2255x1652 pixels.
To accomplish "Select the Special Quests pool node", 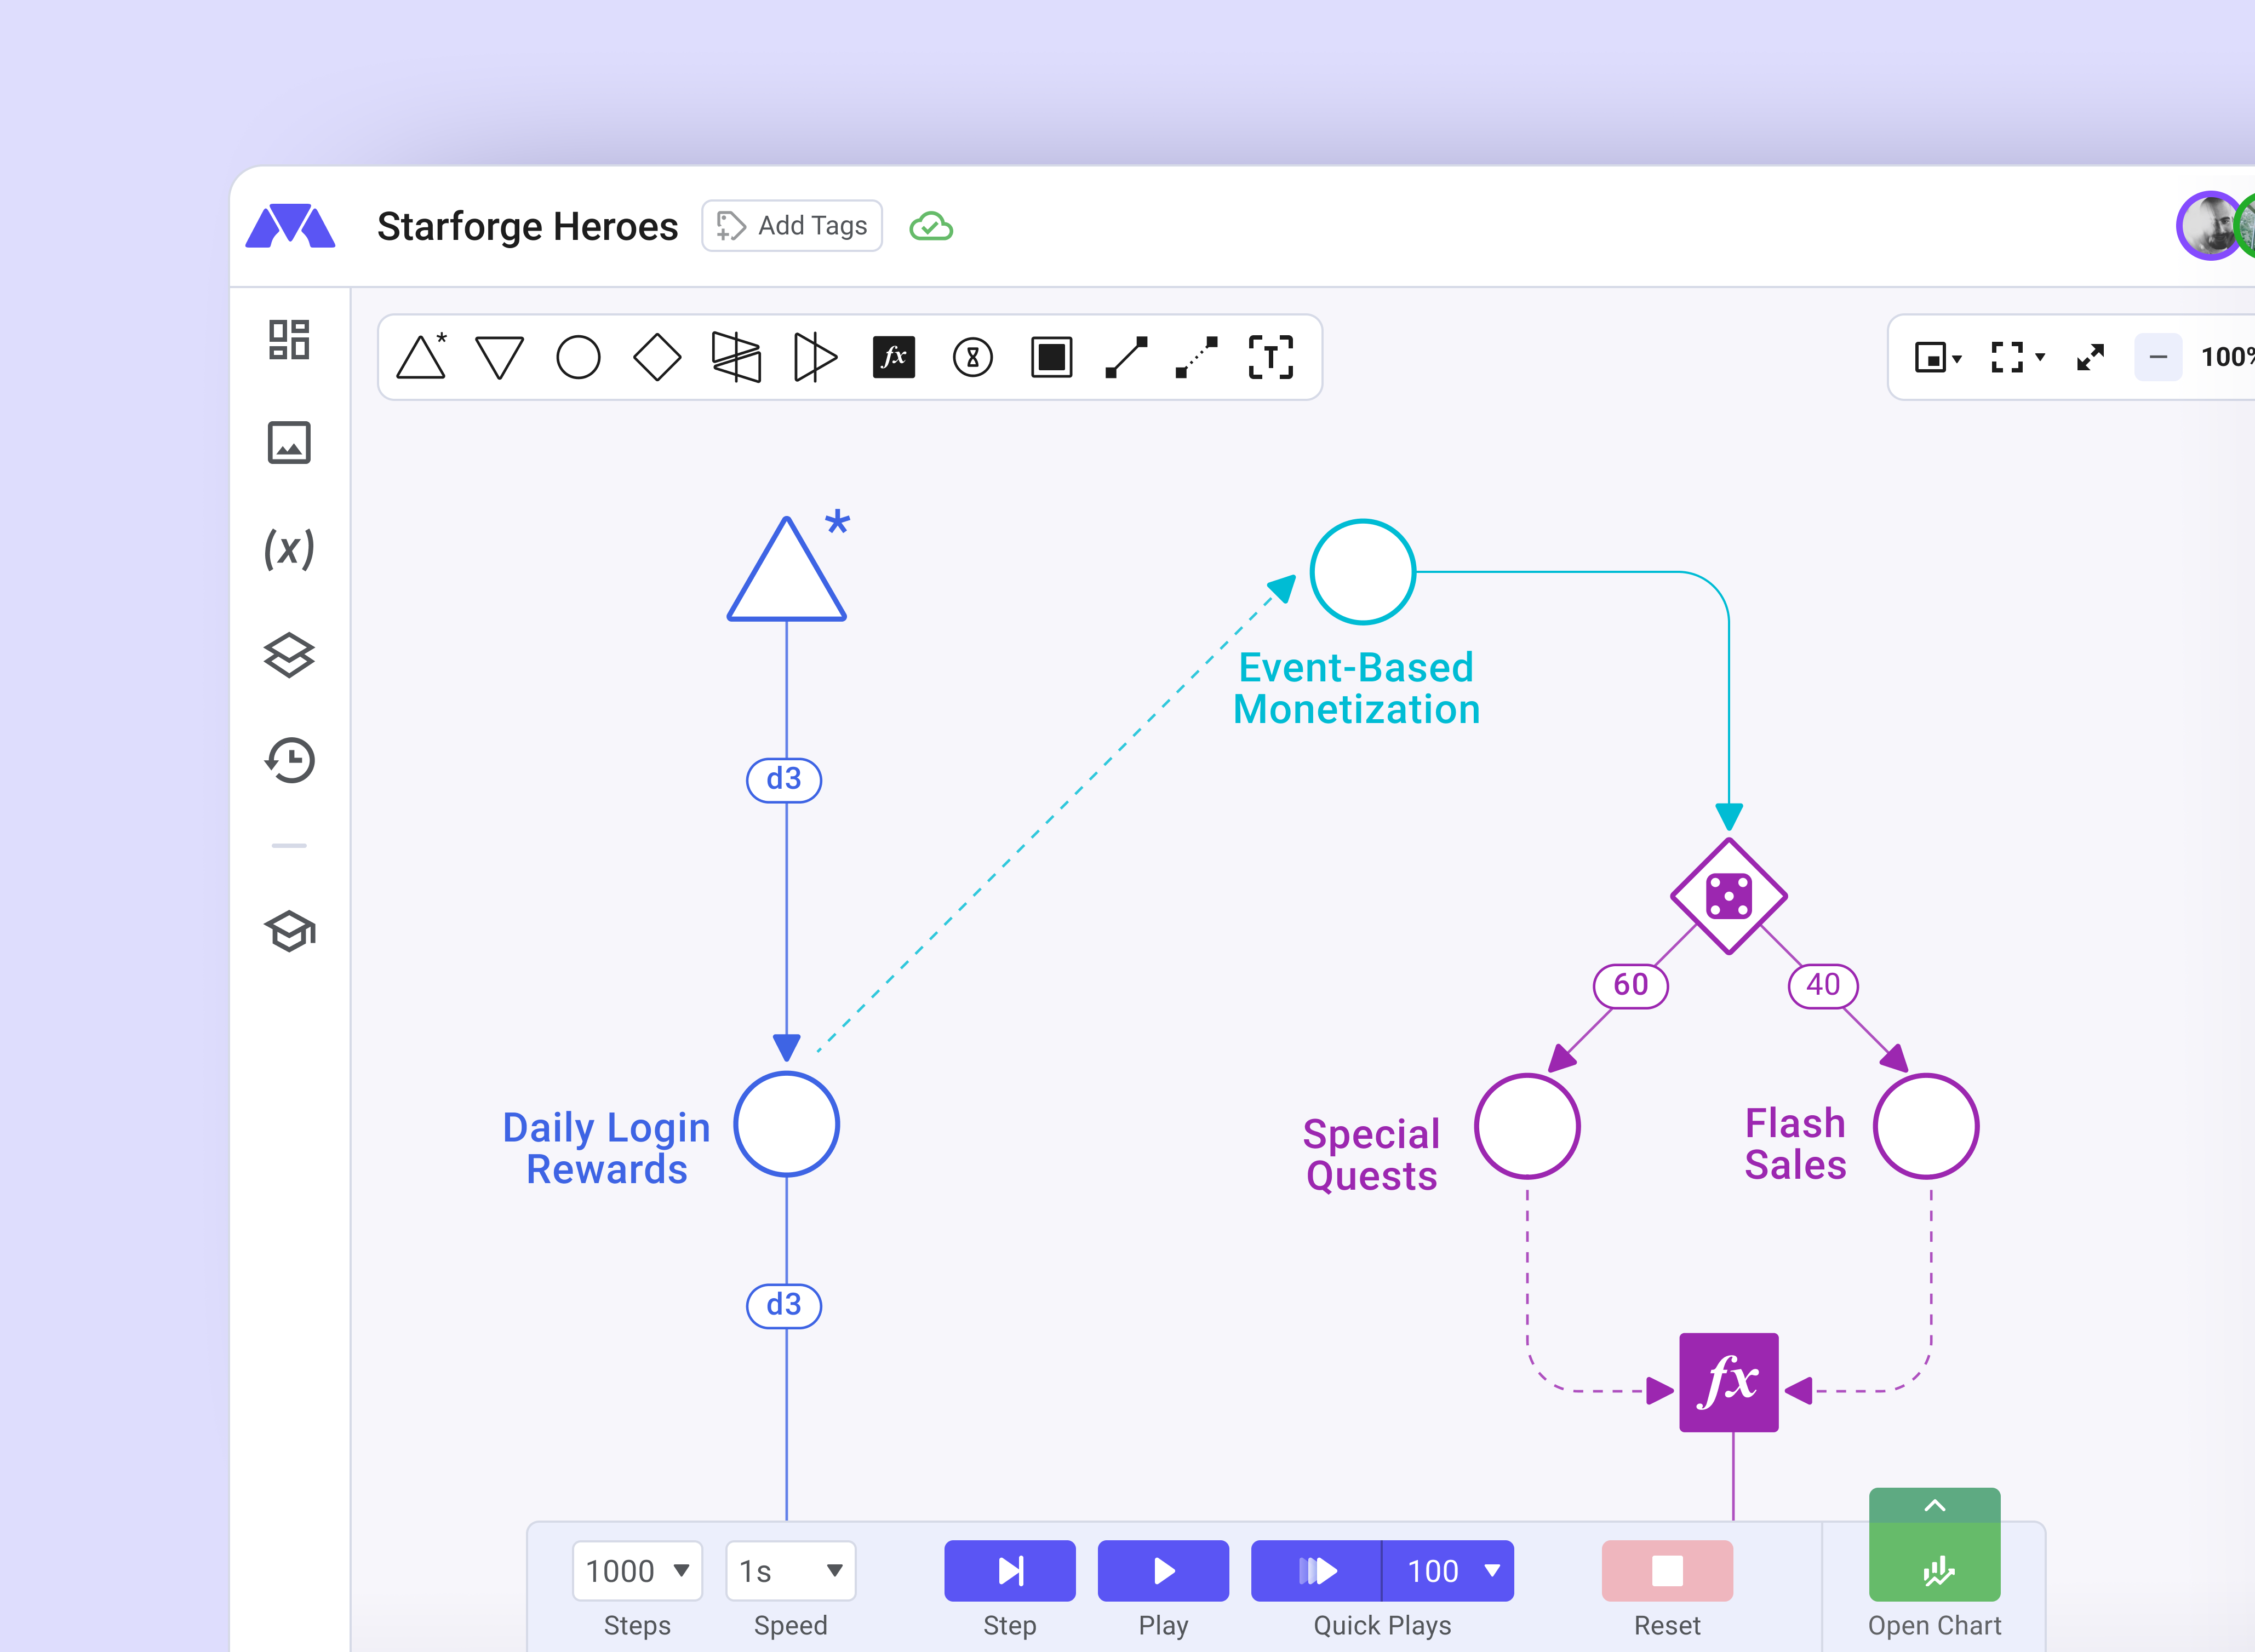I will (x=1528, y=1127).
